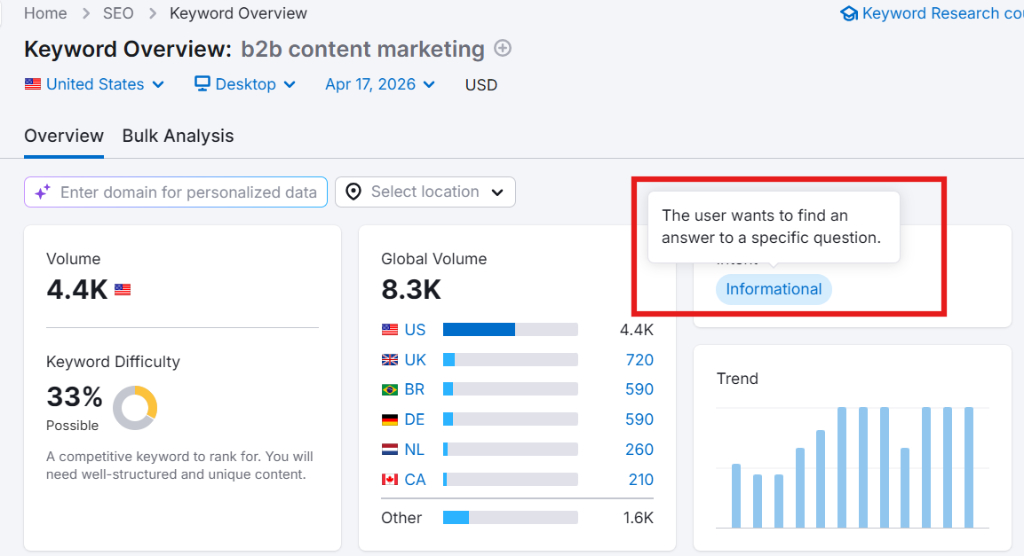Click the Informational intent badge
The width and height of the screenshot is (1024, 556).
tap(773, 289)
